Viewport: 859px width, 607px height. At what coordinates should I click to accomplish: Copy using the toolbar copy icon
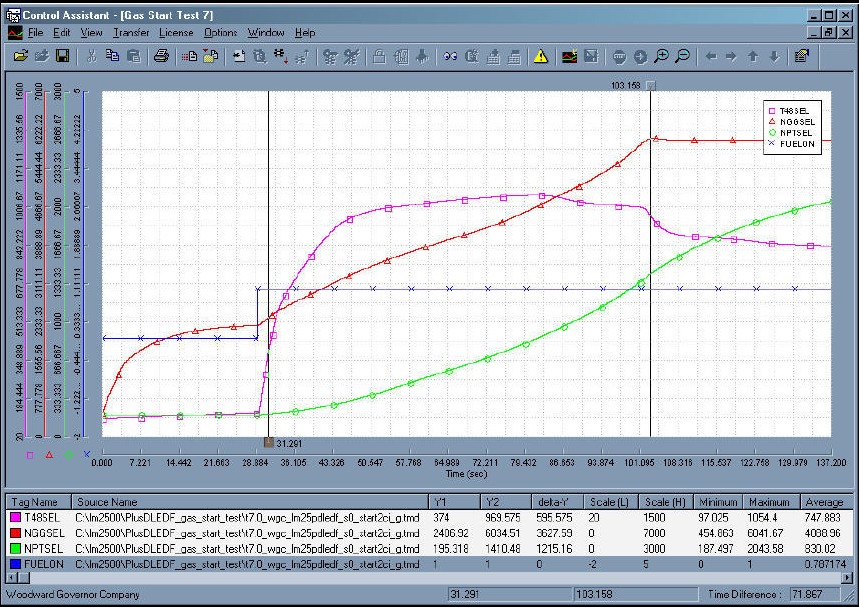point(112,56)
